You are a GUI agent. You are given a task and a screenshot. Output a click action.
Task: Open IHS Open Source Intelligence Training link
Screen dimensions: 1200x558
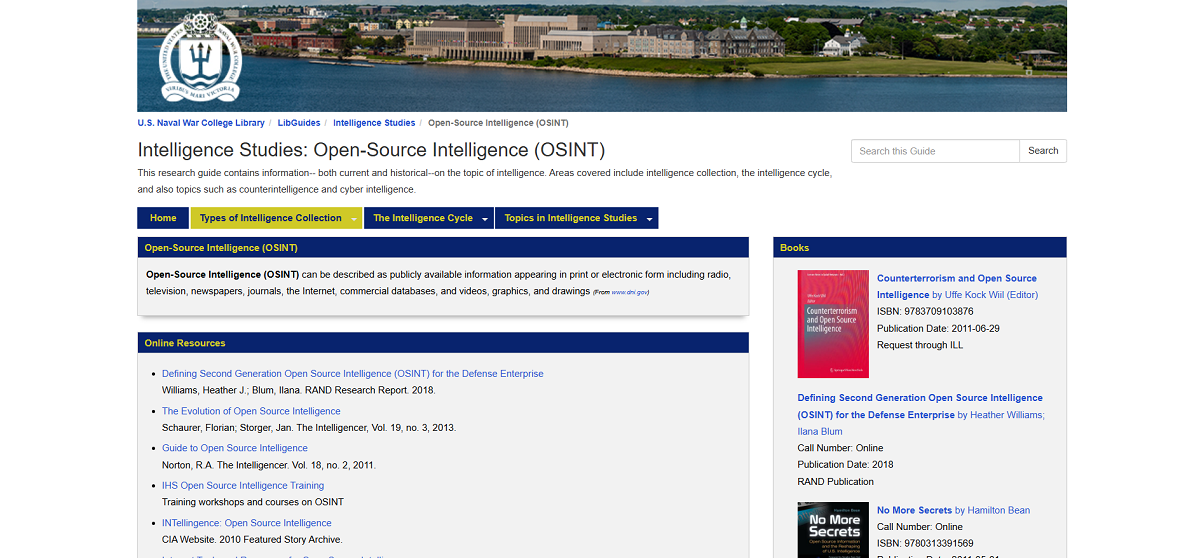tap(243, 485)
